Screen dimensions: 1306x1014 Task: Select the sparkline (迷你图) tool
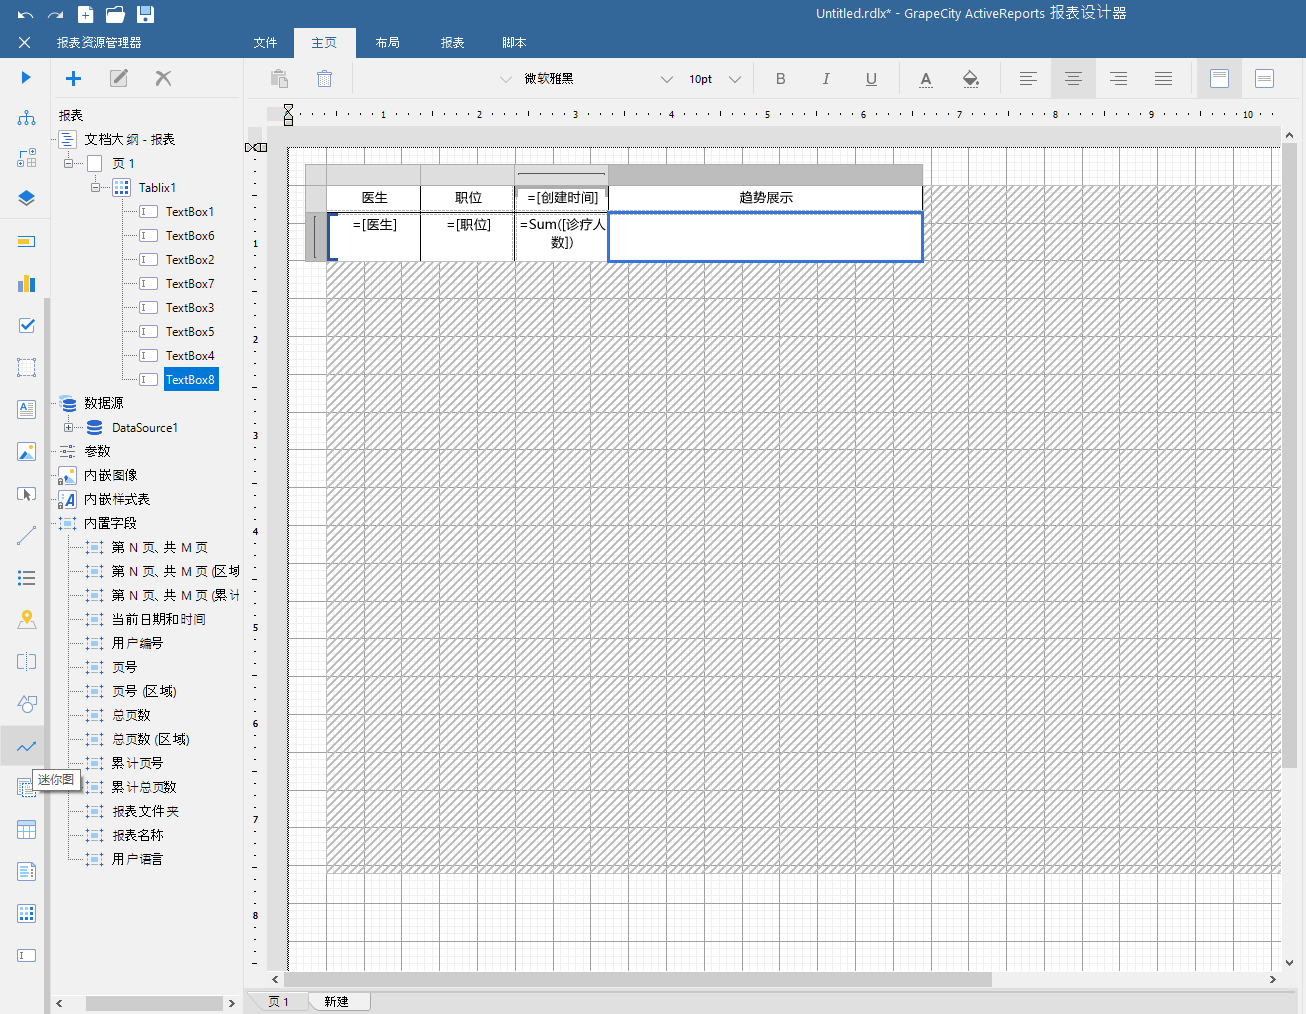pyautogui.click(x=26, y=746)
